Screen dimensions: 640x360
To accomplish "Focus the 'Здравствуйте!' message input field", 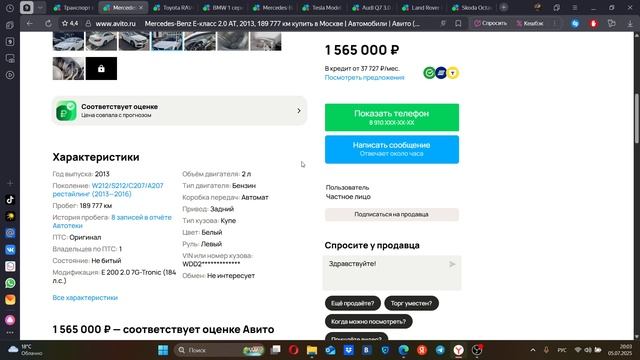I will (x=392, y=273).
